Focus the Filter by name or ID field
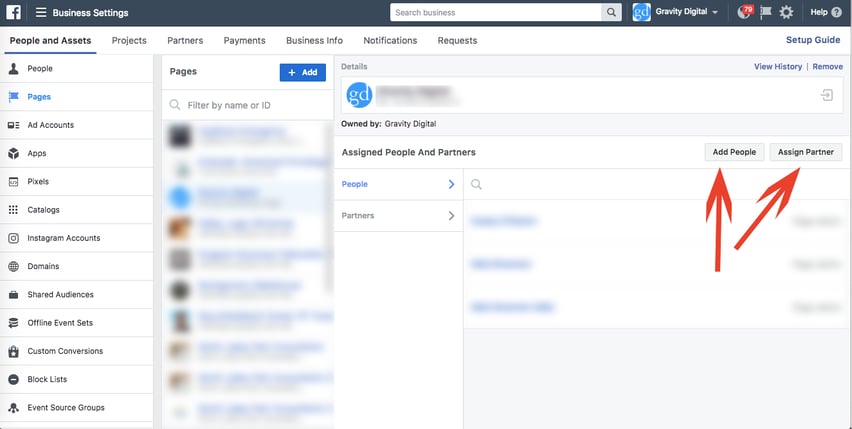This screenshot has height=429, width=852. [x=248, y=105]
